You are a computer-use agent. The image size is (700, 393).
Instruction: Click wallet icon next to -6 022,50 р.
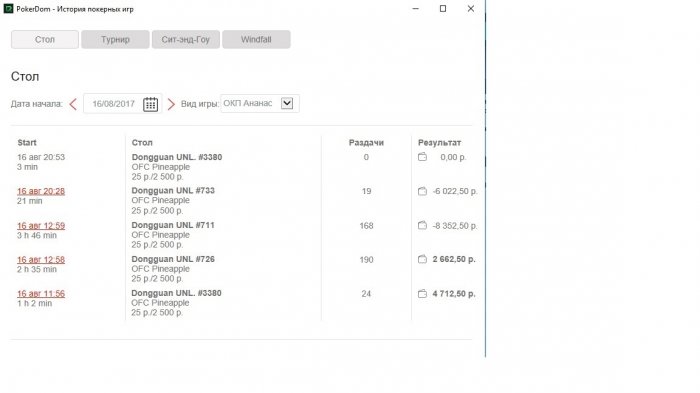422,191
